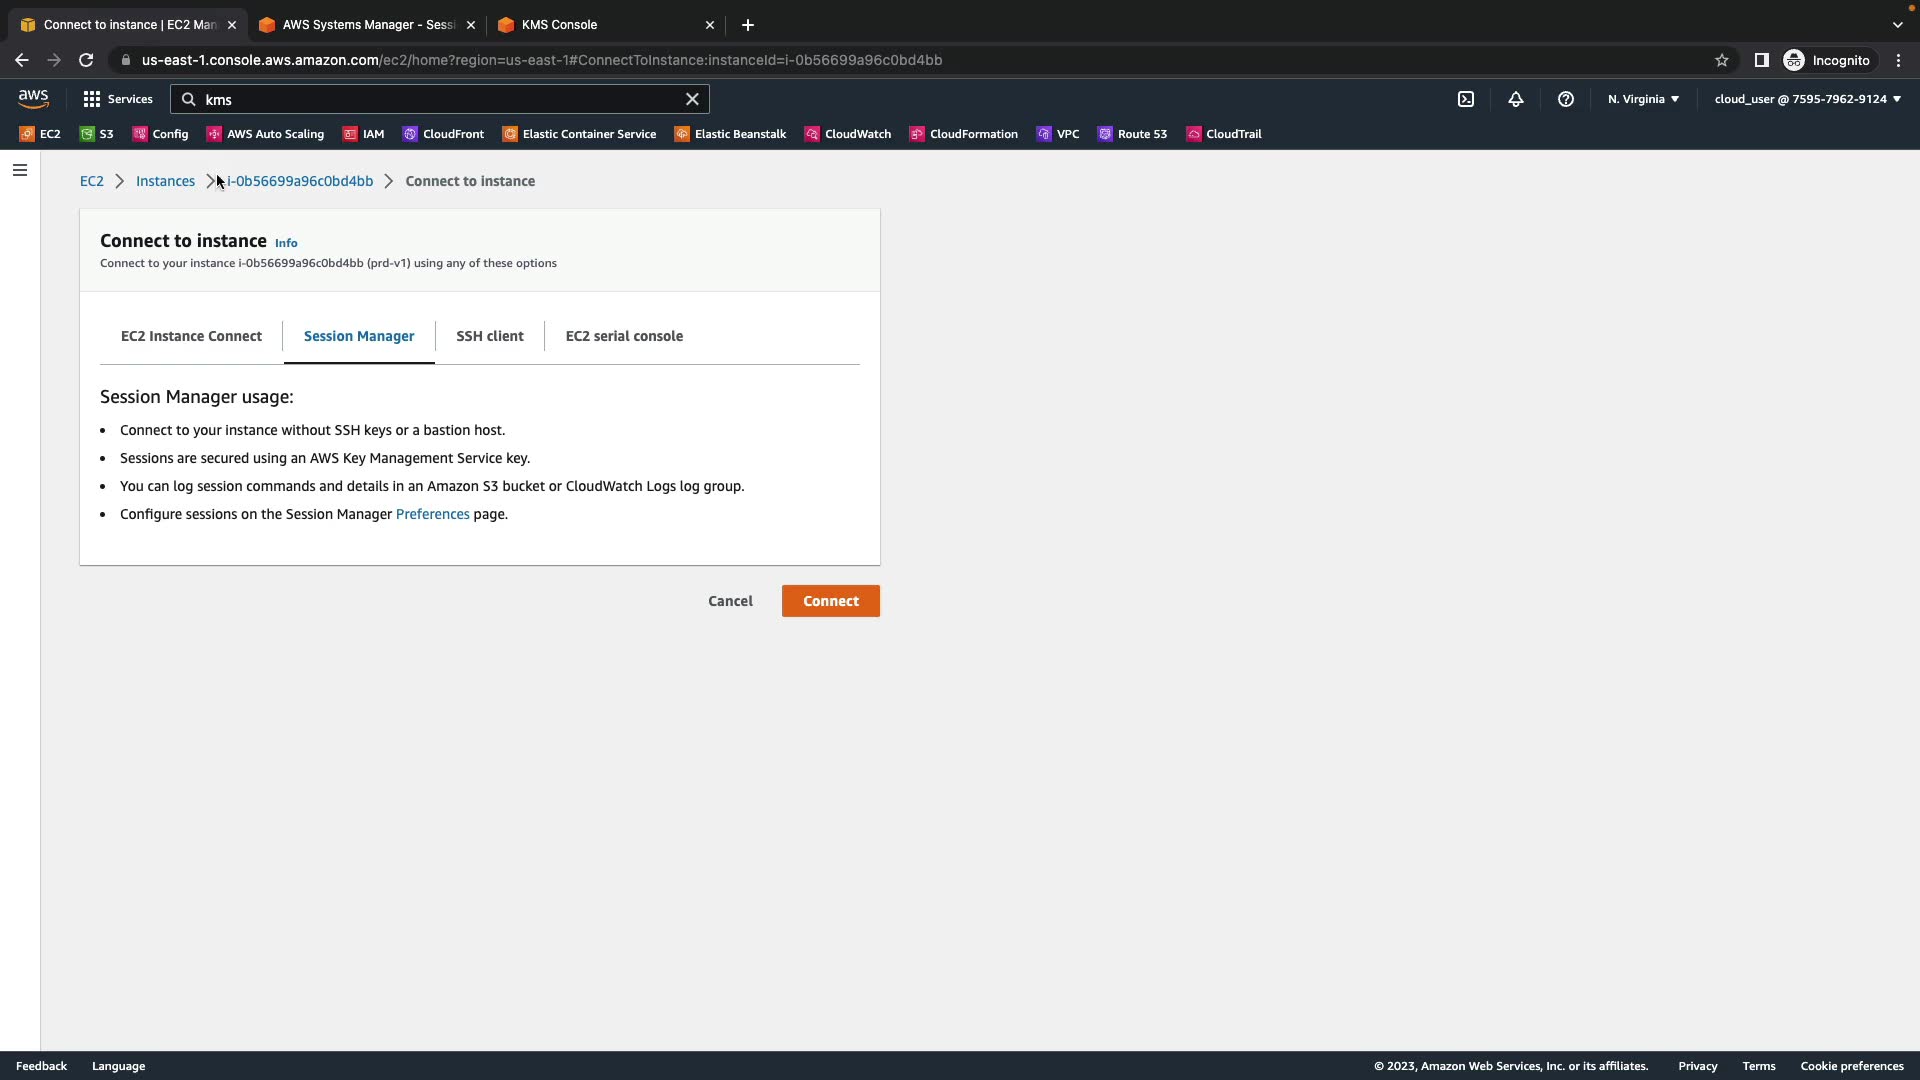Click the Instances breadcrumb link
This screenshot has width=1920, height=1080.
tap(165, 181)
